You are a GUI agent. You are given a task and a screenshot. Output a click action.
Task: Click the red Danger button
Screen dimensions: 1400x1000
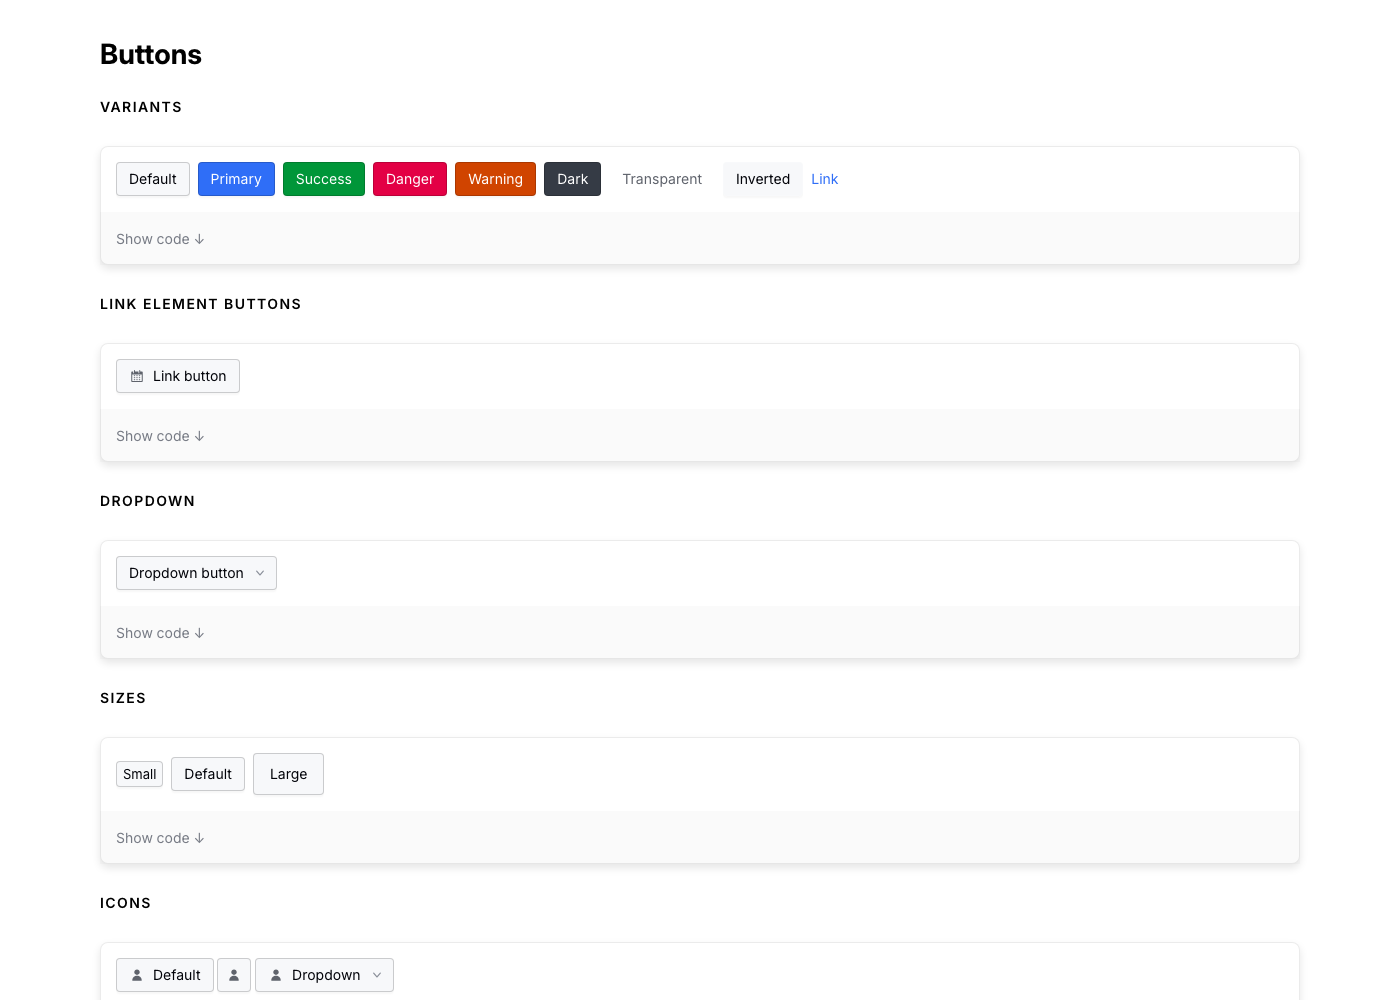(x=410, y=179)
